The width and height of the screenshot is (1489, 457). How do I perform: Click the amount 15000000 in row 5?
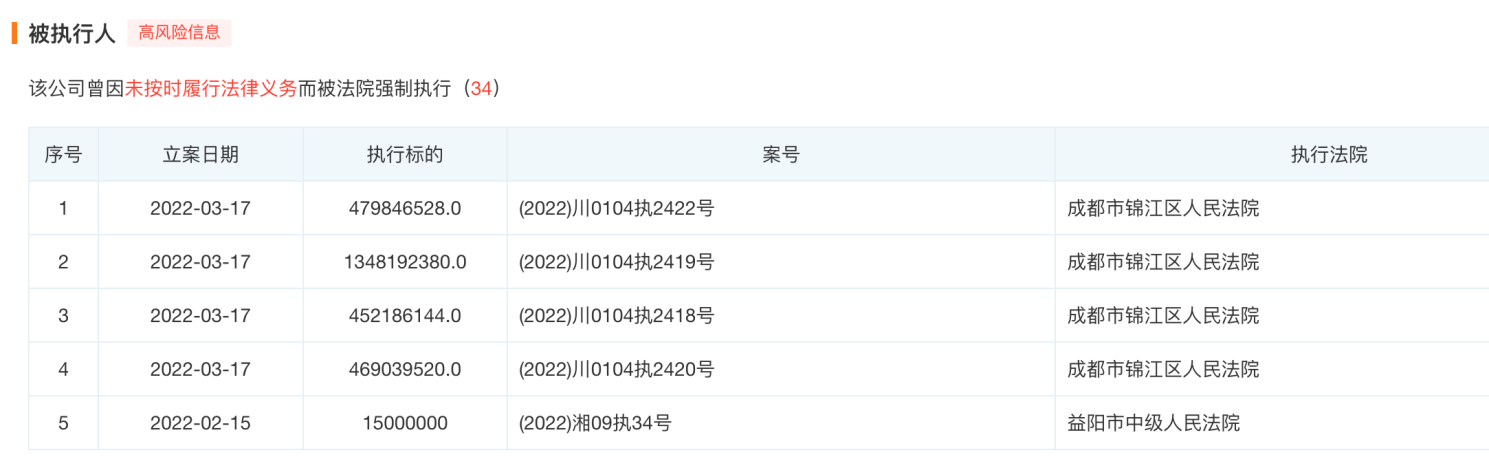[405, 423]
